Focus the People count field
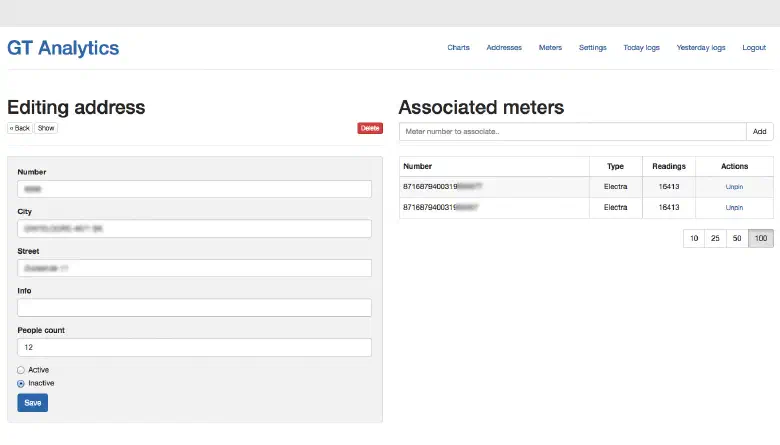Screen dimensions: 780x445 195,348
